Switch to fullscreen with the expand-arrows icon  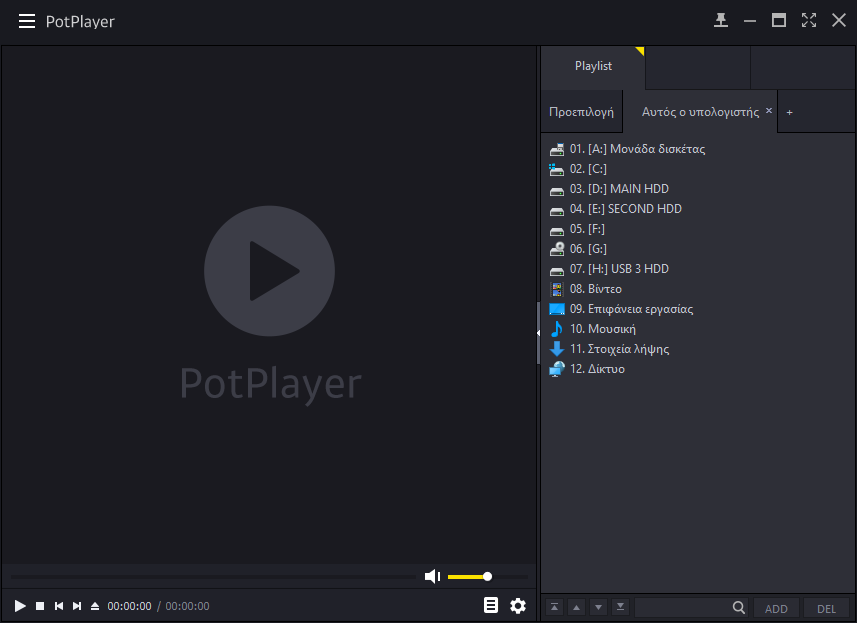click(809, 21)
